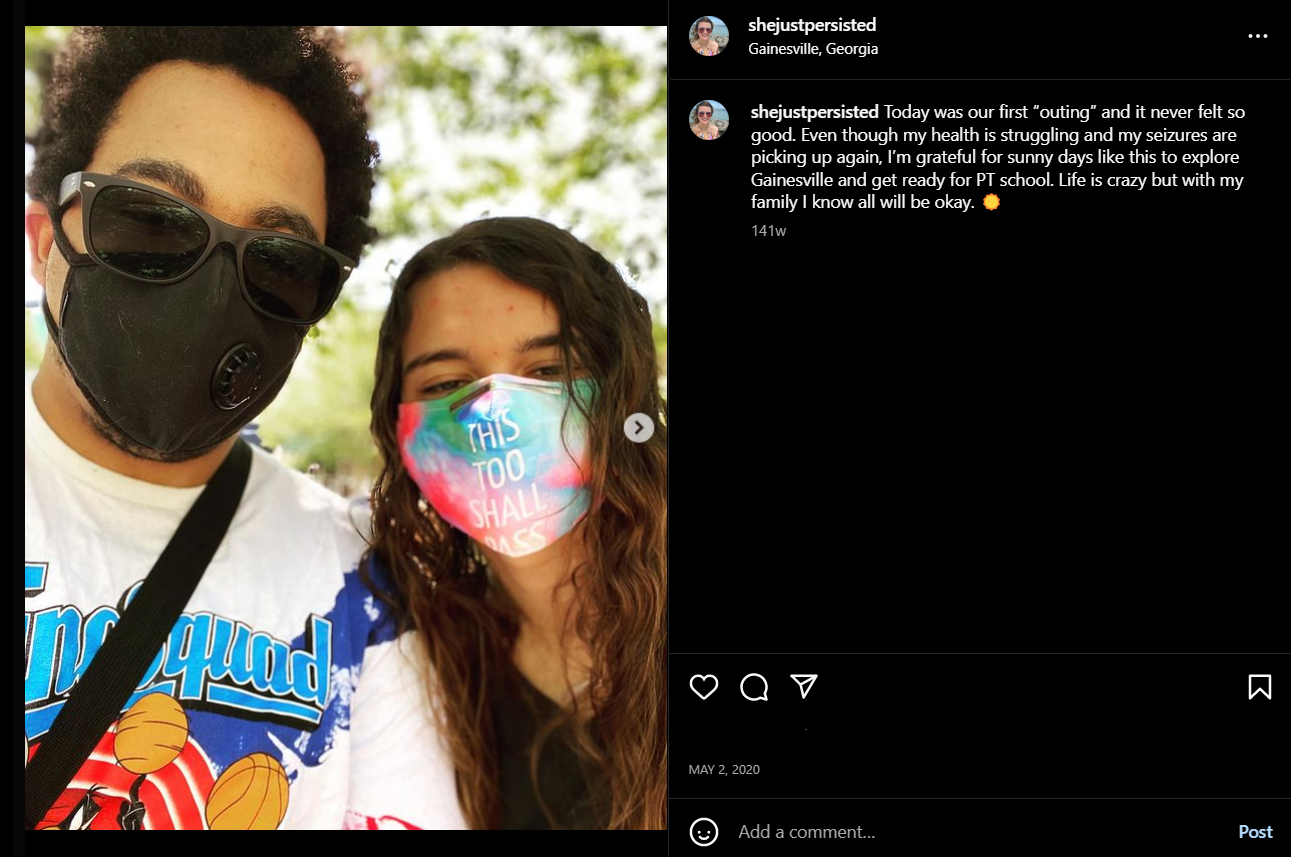Screen dimensions: 1291x857
Task: Save post with the bookmark icon
Action: (x=1259, y=687)
